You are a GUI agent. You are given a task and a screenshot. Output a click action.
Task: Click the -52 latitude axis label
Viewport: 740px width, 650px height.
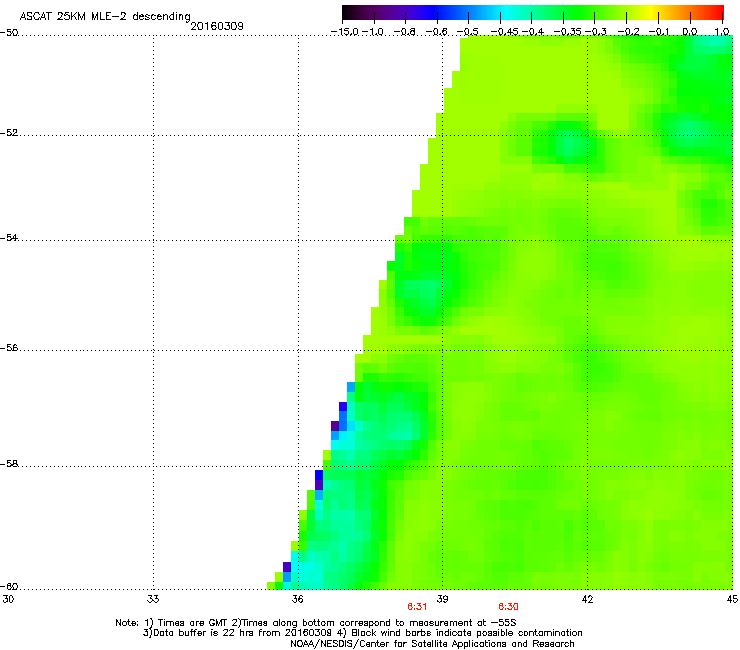(9, 133)
